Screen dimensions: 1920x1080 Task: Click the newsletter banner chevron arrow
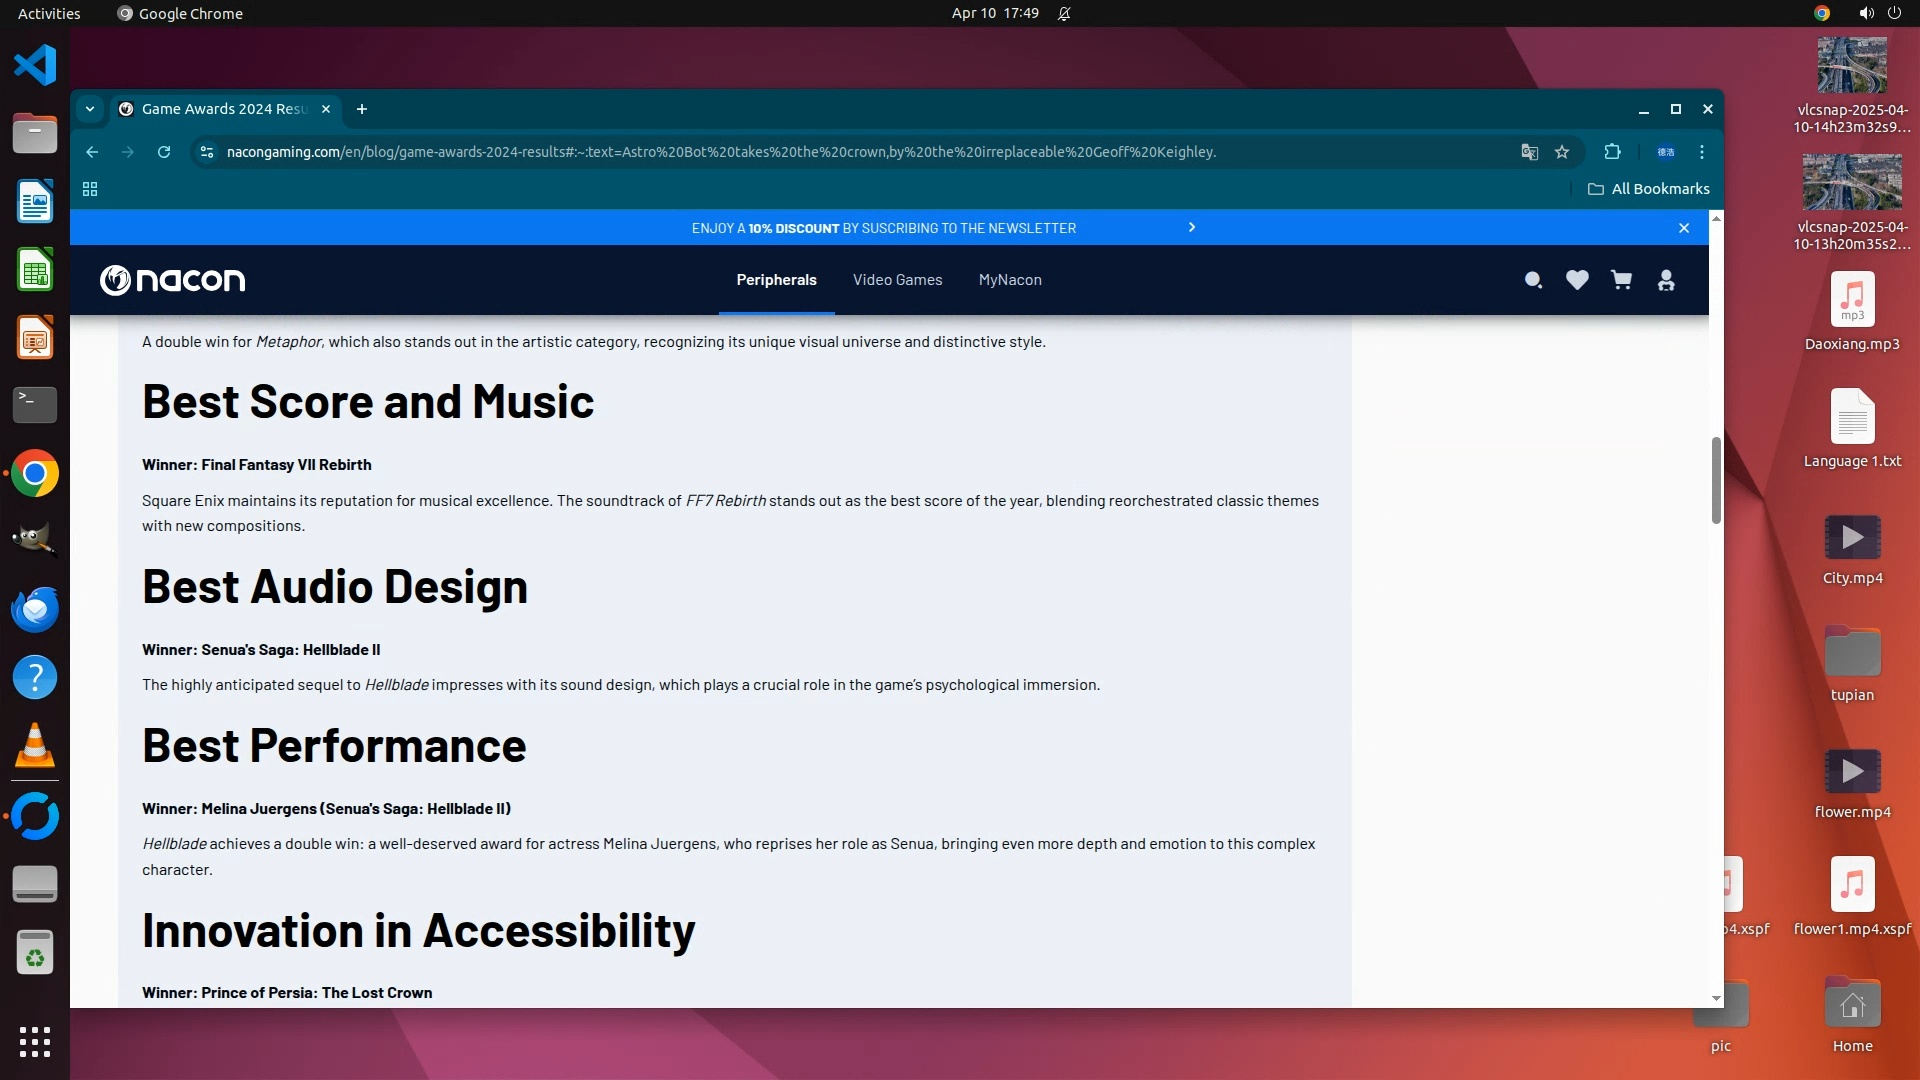1191,228
